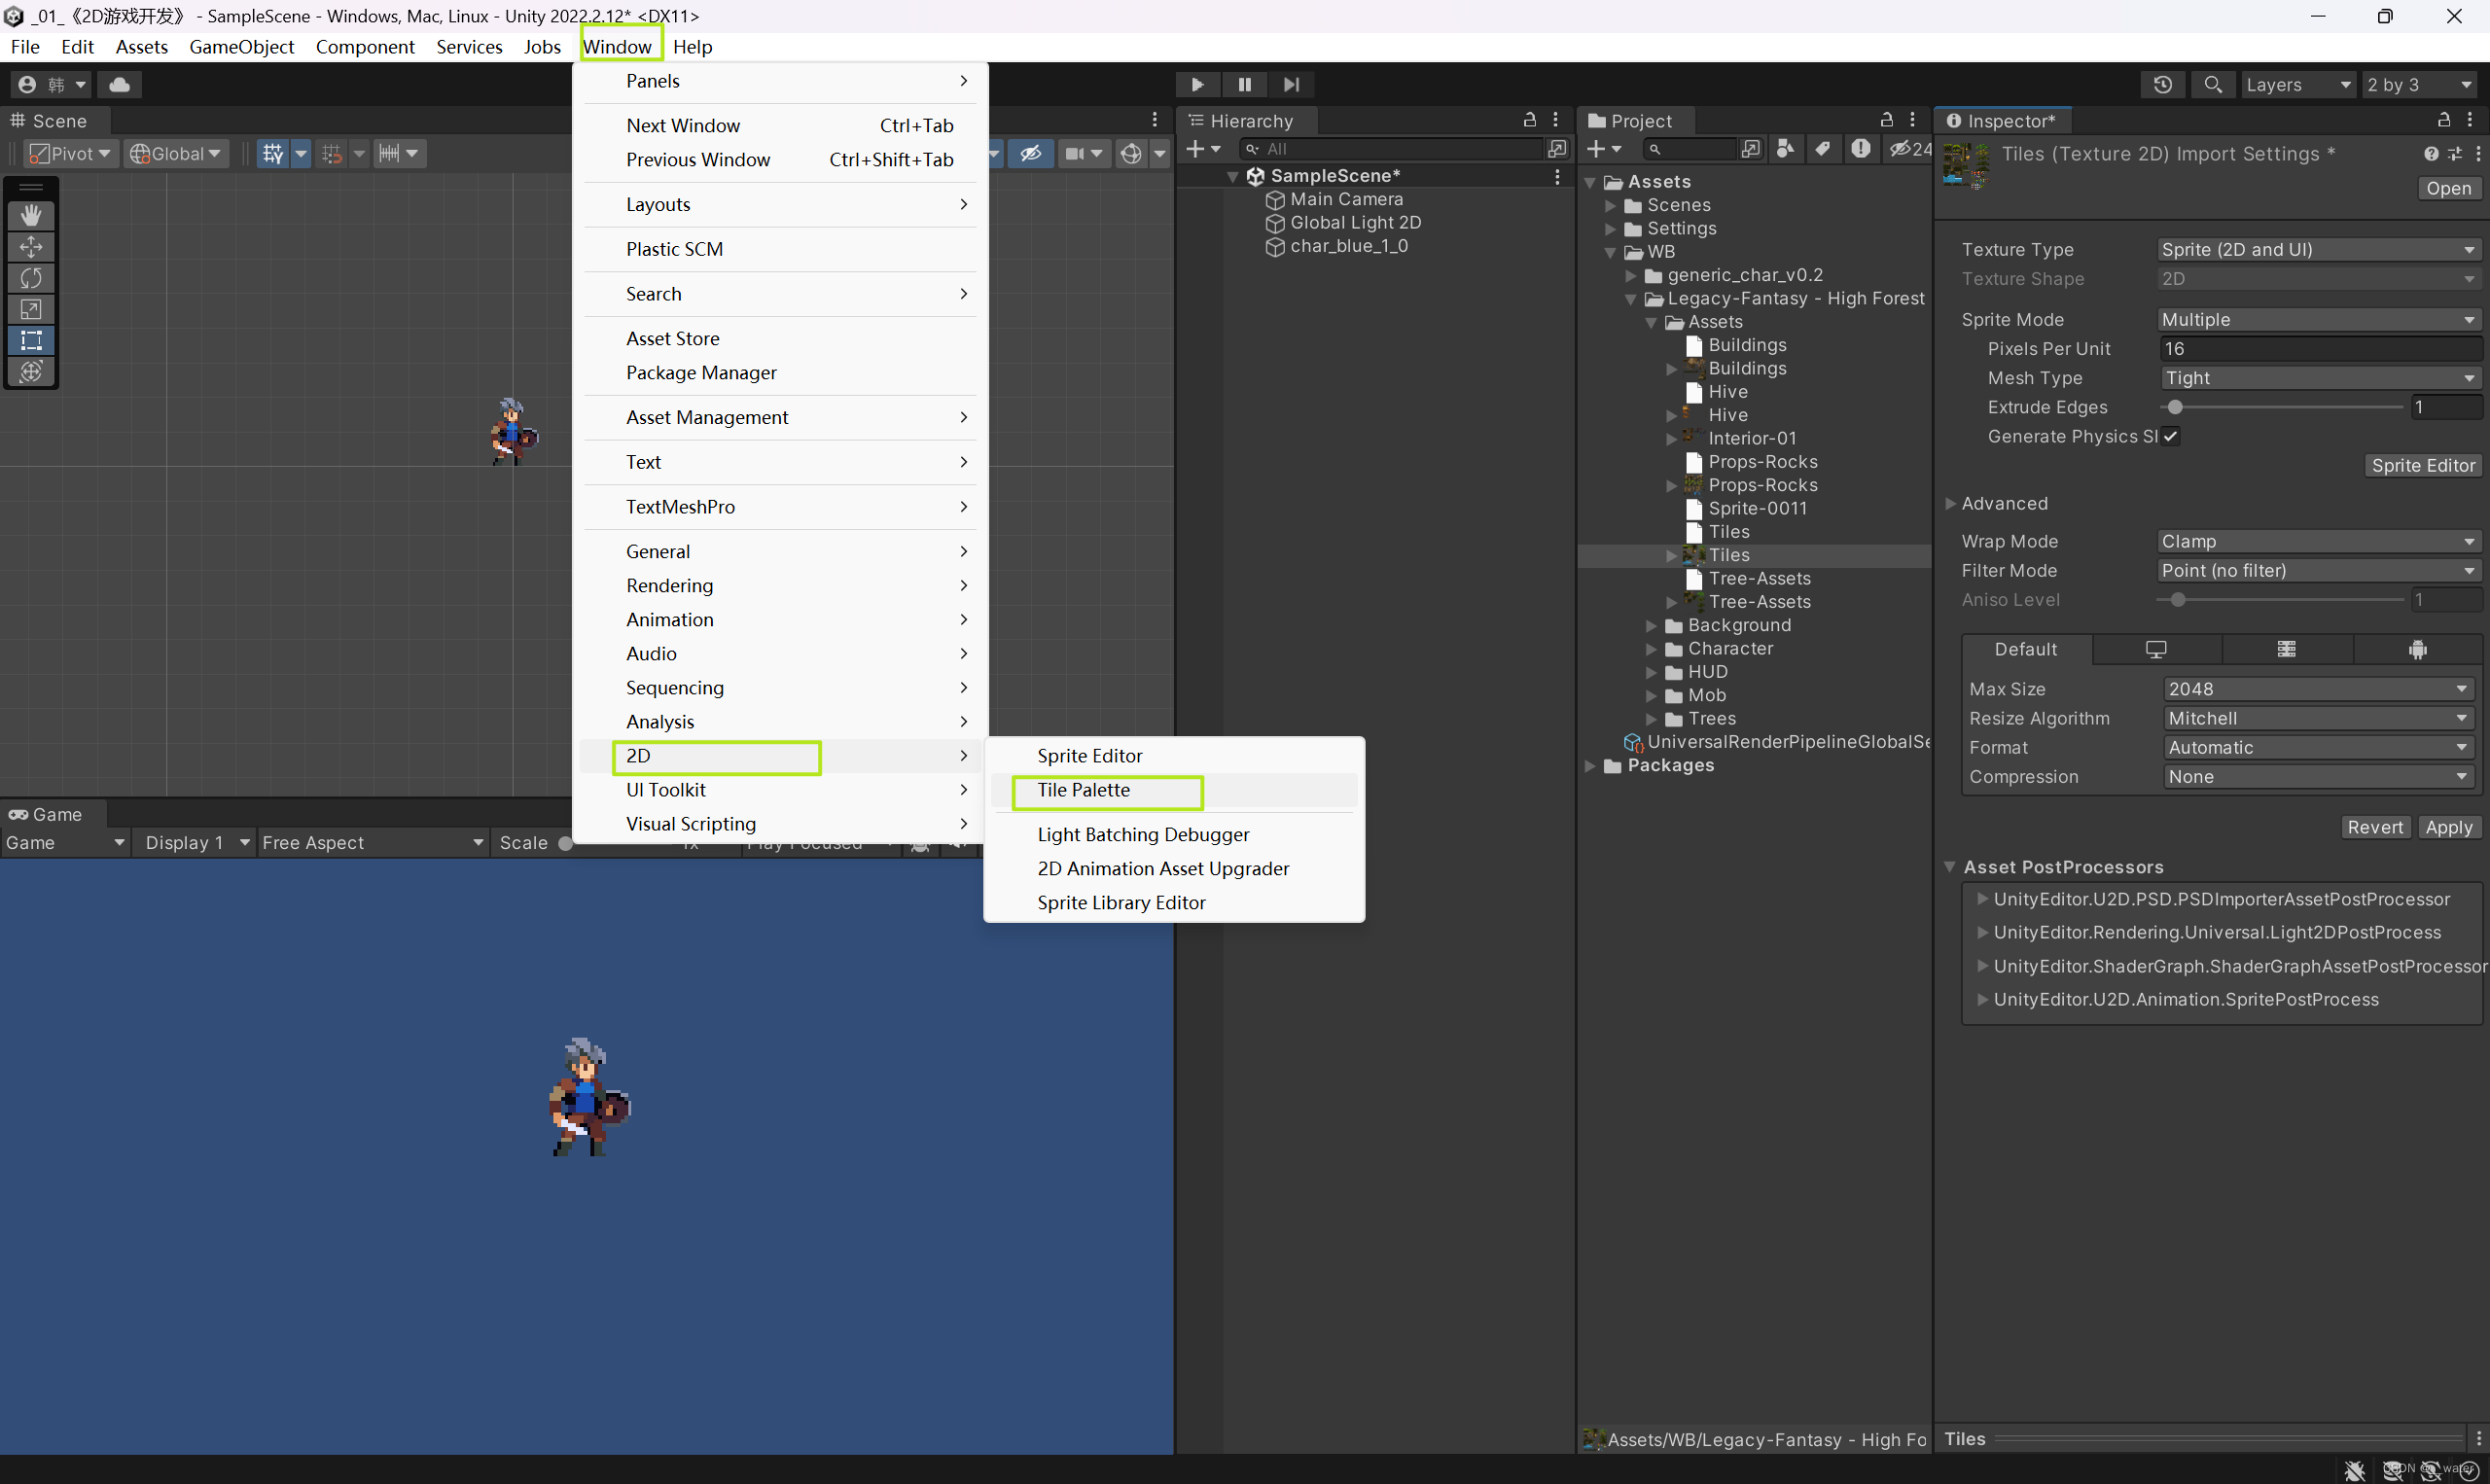Image resolution: width=2490 pixels, height=1484 pixels.
Task: Select the Move tool
Action: click(31, 246)
